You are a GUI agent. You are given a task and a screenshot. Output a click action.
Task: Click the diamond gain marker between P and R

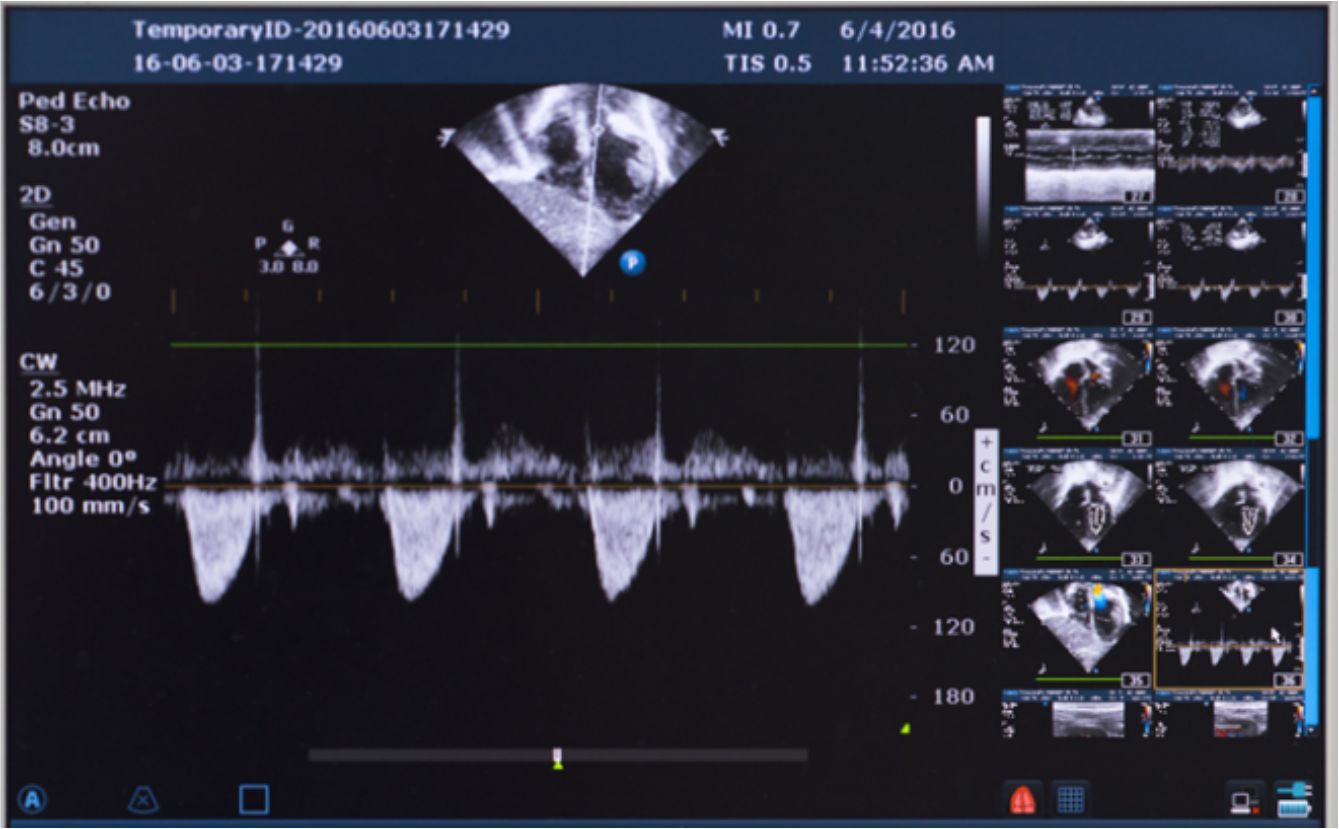tap(288, 247)
